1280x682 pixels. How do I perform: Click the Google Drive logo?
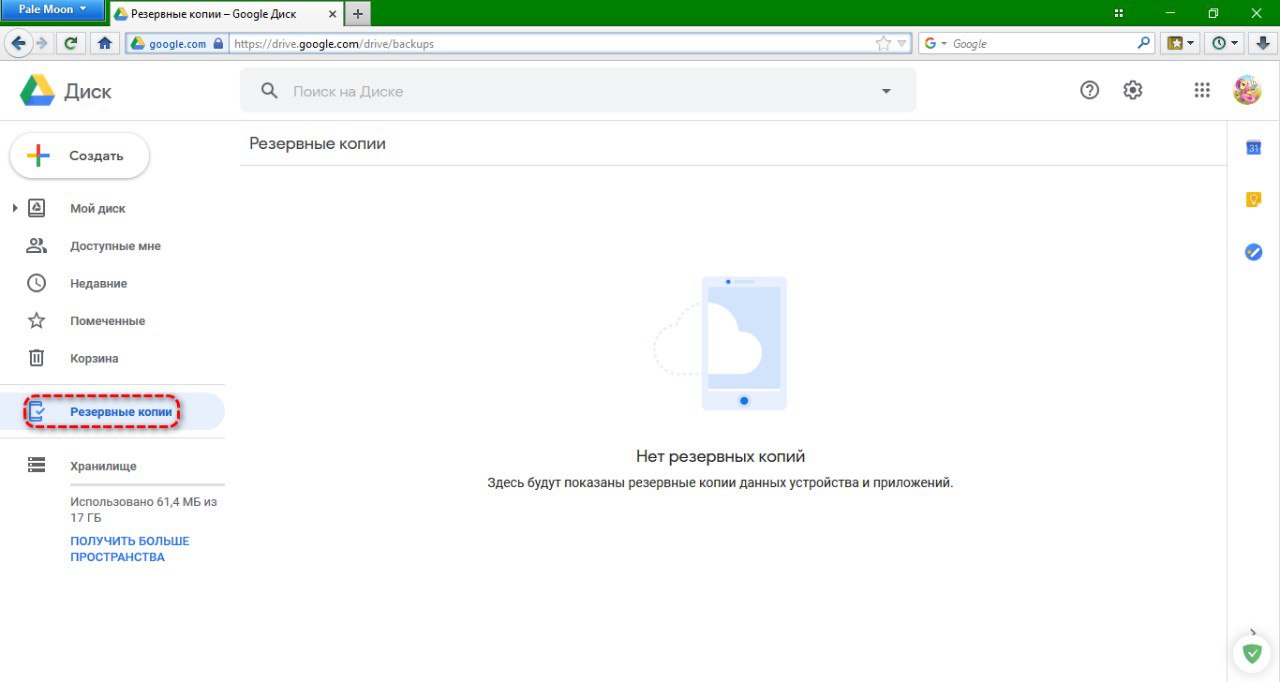[x=37, y=91]
